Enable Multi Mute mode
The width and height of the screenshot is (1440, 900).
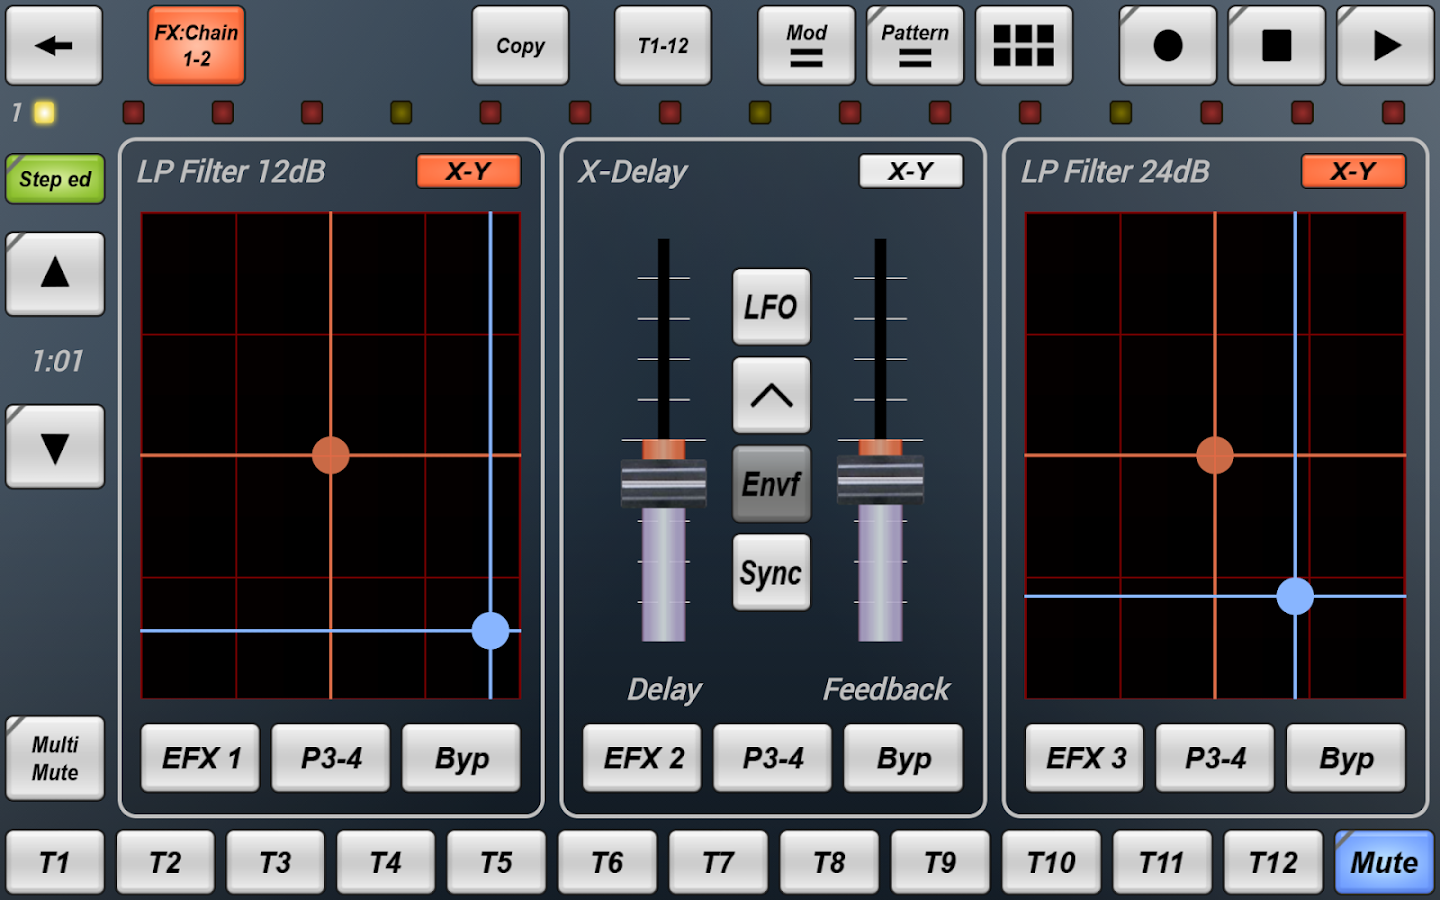pos(54,757)
